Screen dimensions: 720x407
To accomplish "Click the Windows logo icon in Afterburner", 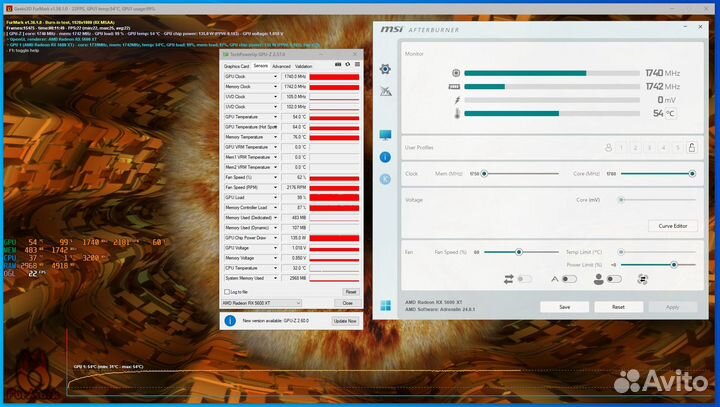I will (386, 305).
